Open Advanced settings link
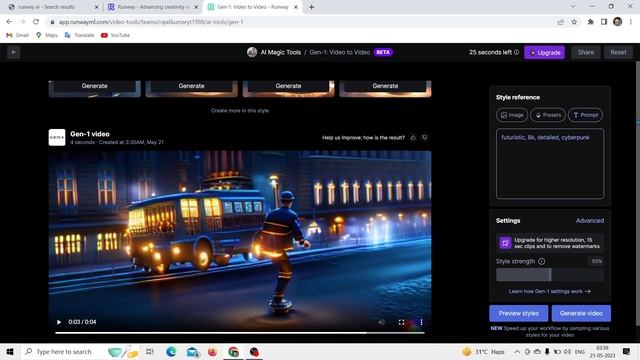The width and height of the screenshot is (640, 360). (590, 220)
